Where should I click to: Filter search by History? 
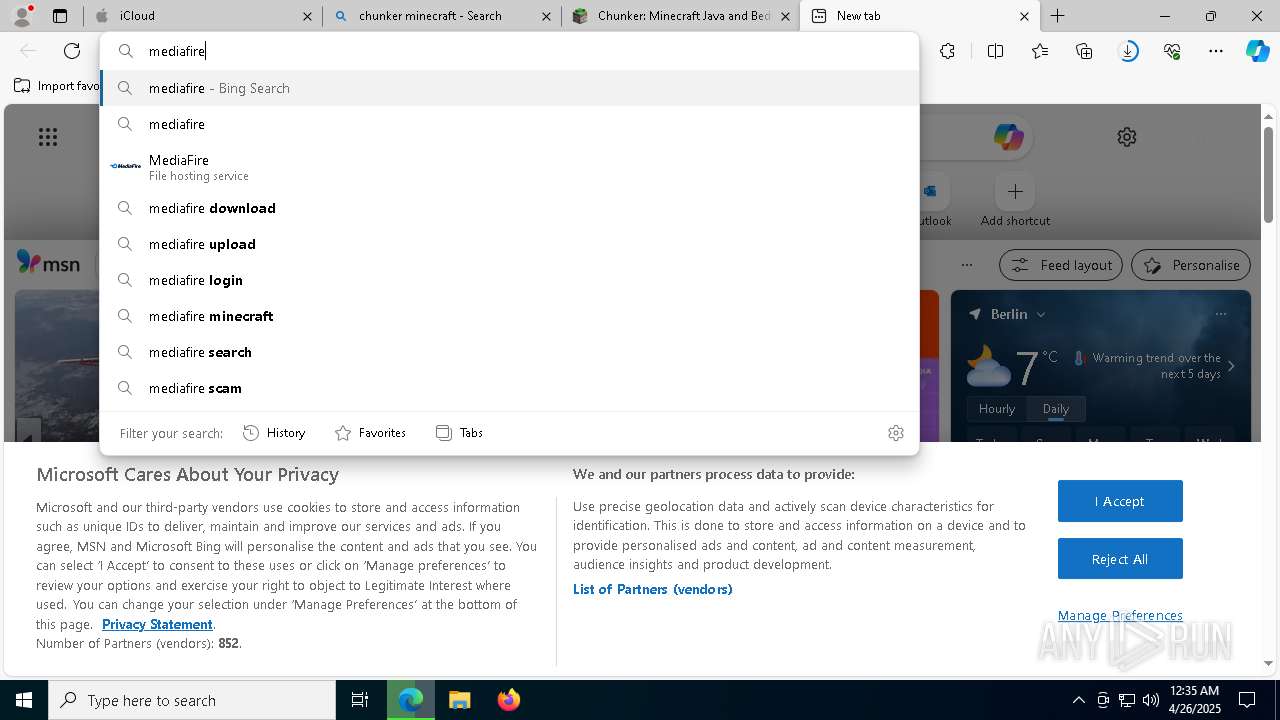pyautogui.click(x=275, y=433)
